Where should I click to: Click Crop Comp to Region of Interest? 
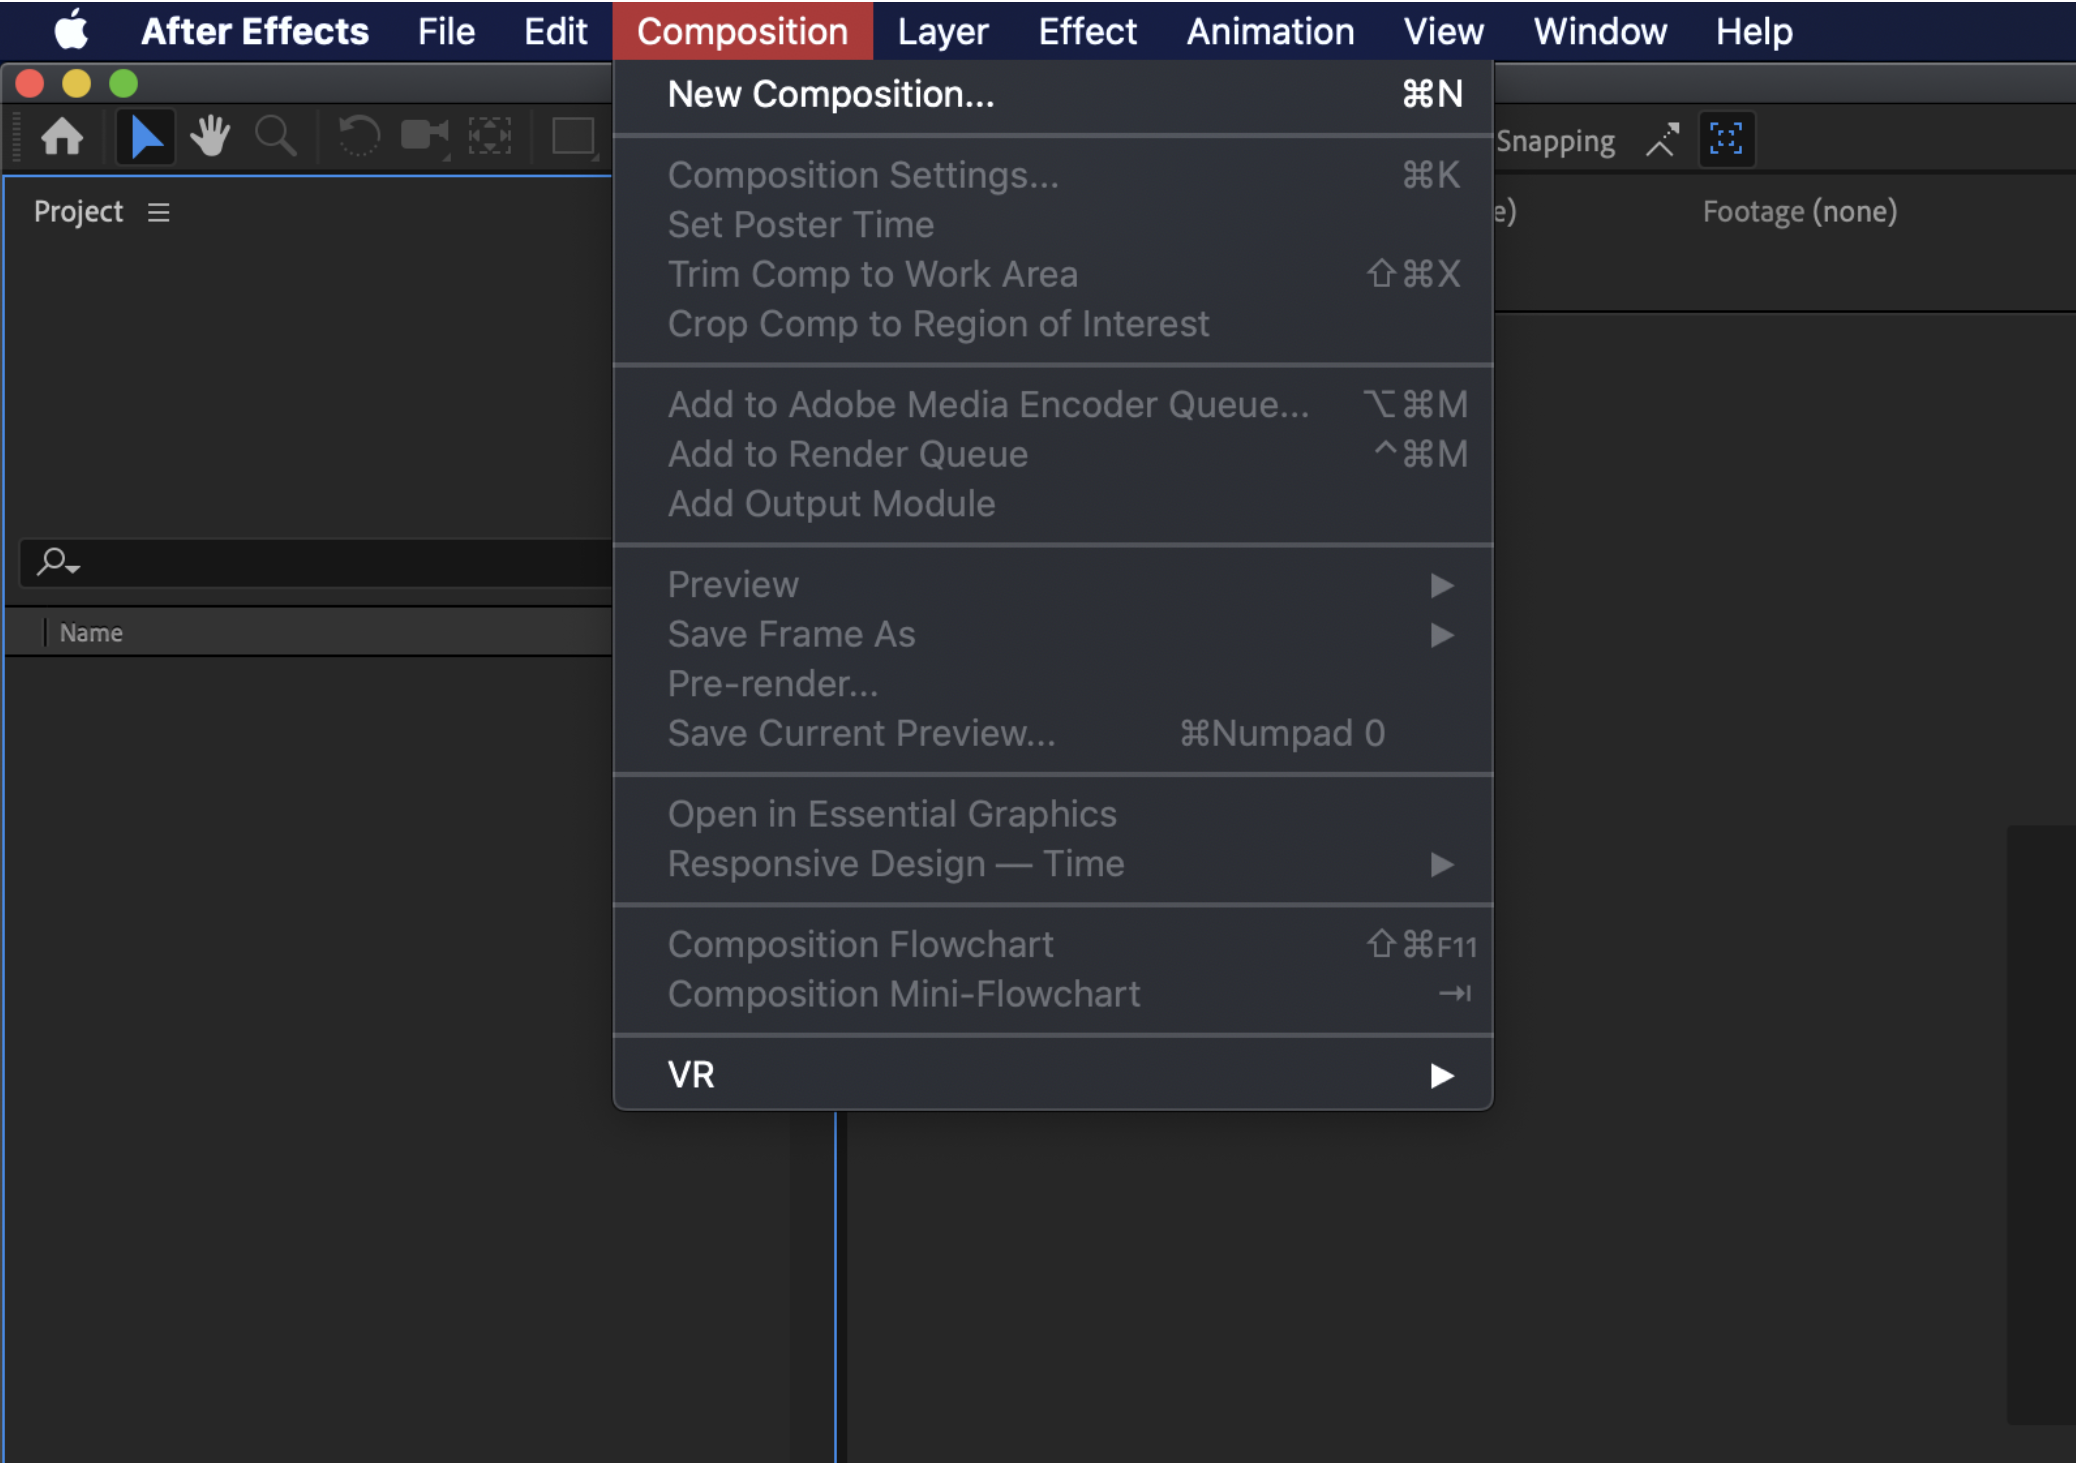tap(1053, 324)
